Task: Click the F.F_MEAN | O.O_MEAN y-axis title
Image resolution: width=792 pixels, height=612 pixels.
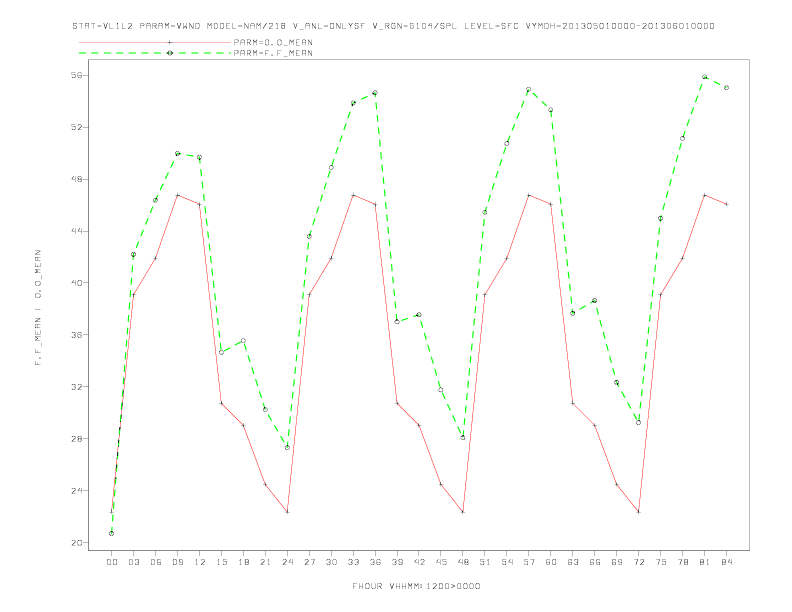Action: pos(38,308)
